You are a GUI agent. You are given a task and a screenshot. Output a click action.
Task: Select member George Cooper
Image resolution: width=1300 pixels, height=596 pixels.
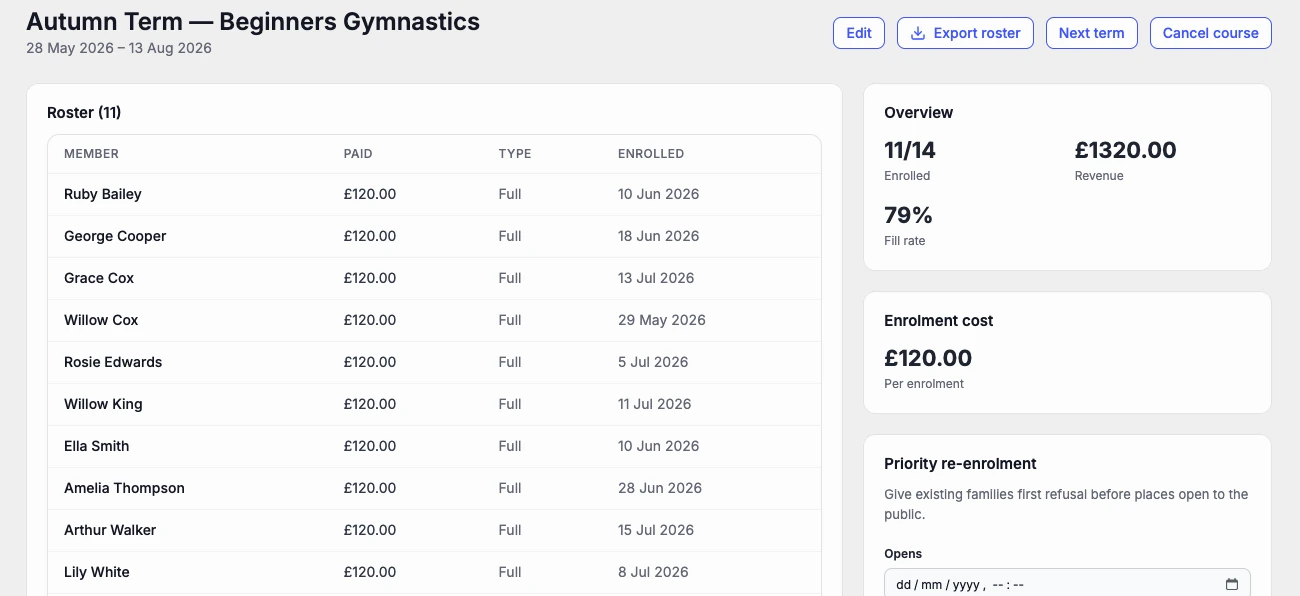pos(115,236)
